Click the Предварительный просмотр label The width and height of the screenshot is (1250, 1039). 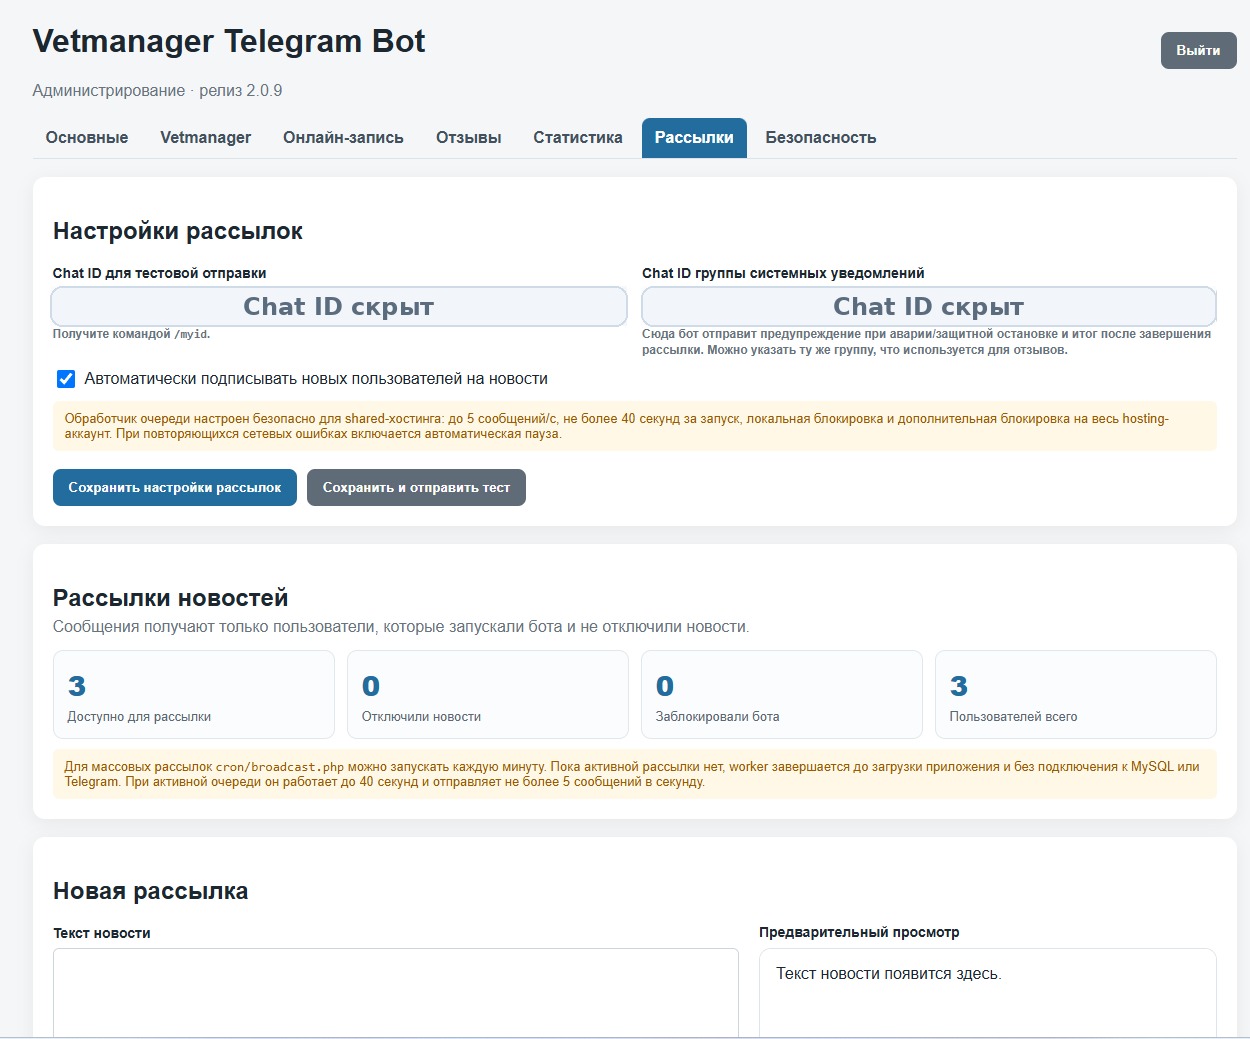(859, 932)
